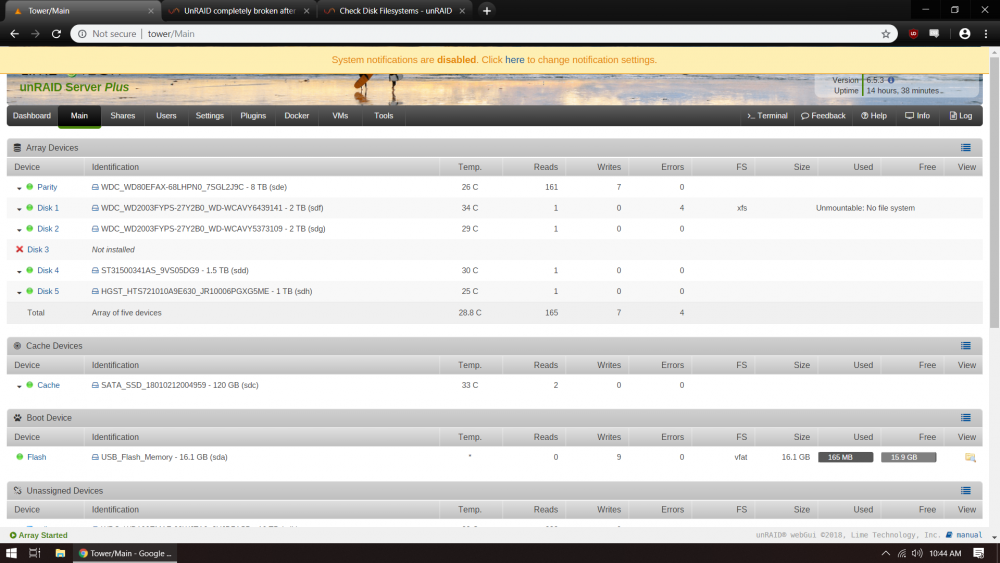
Task: Expand the Disk 1 row dropdown arrow
Action: pos(19,208)
